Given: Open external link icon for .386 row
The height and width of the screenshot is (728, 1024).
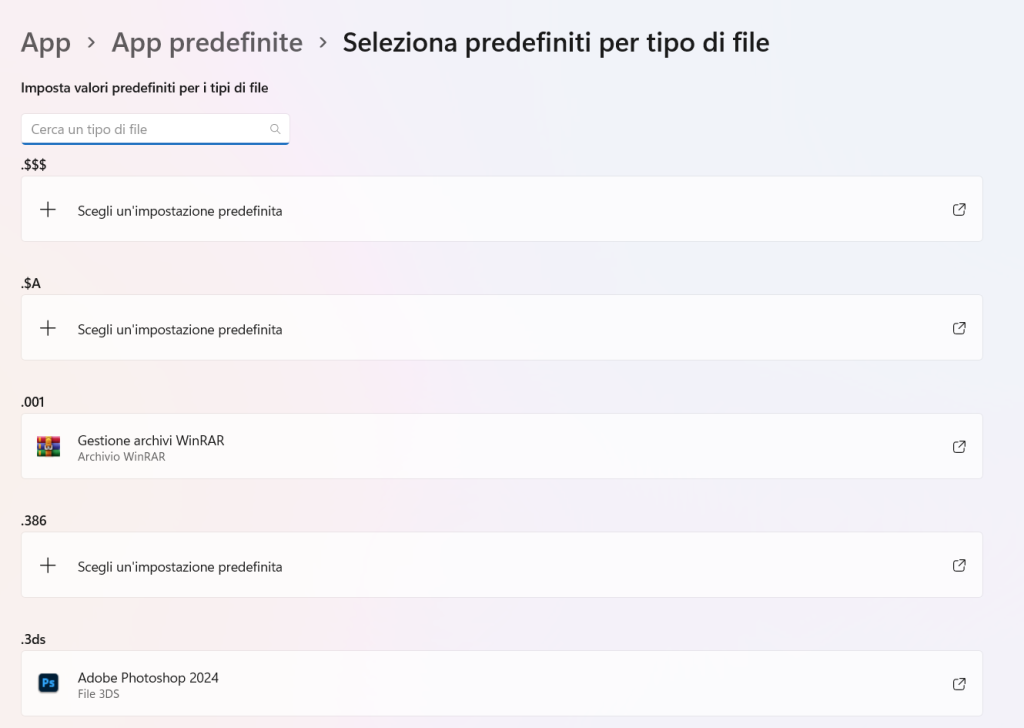Looking at the screenshot, I should pyautogui.click(x=959, y=566).
